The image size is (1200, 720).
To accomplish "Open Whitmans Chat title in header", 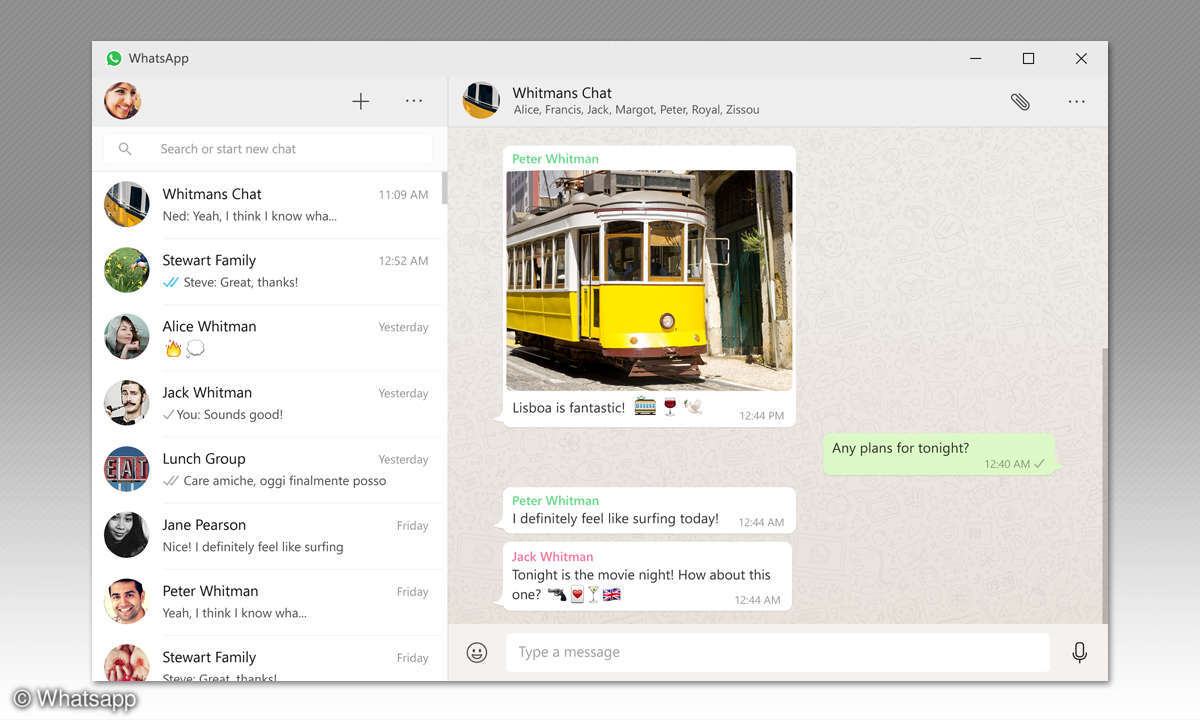I will (562, 92).
